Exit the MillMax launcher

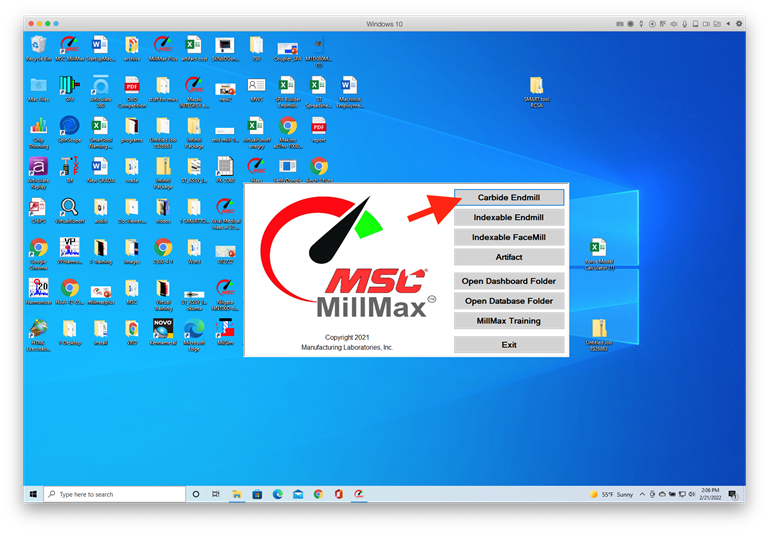(509, 345)
